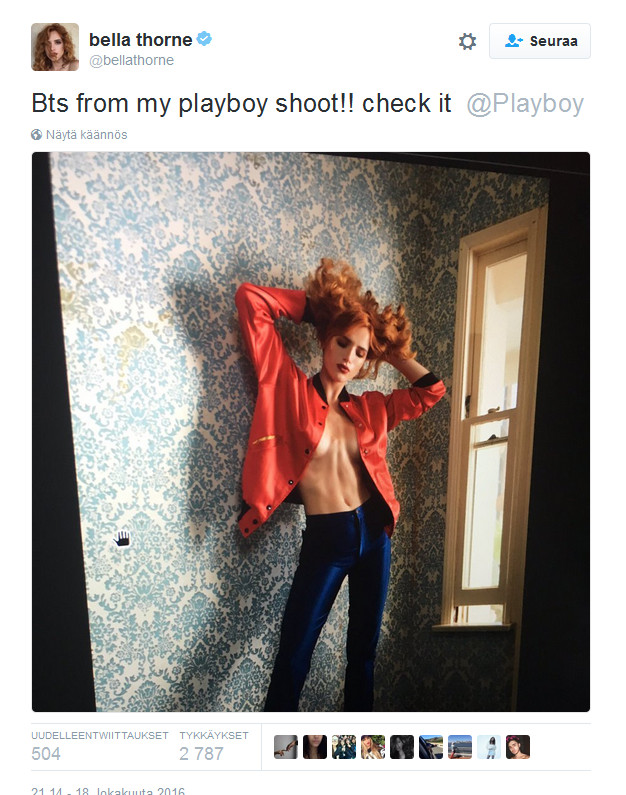The image size is (626, 795).
Task: Click the Näytä käännös translation link
Action: click(86, 135)
